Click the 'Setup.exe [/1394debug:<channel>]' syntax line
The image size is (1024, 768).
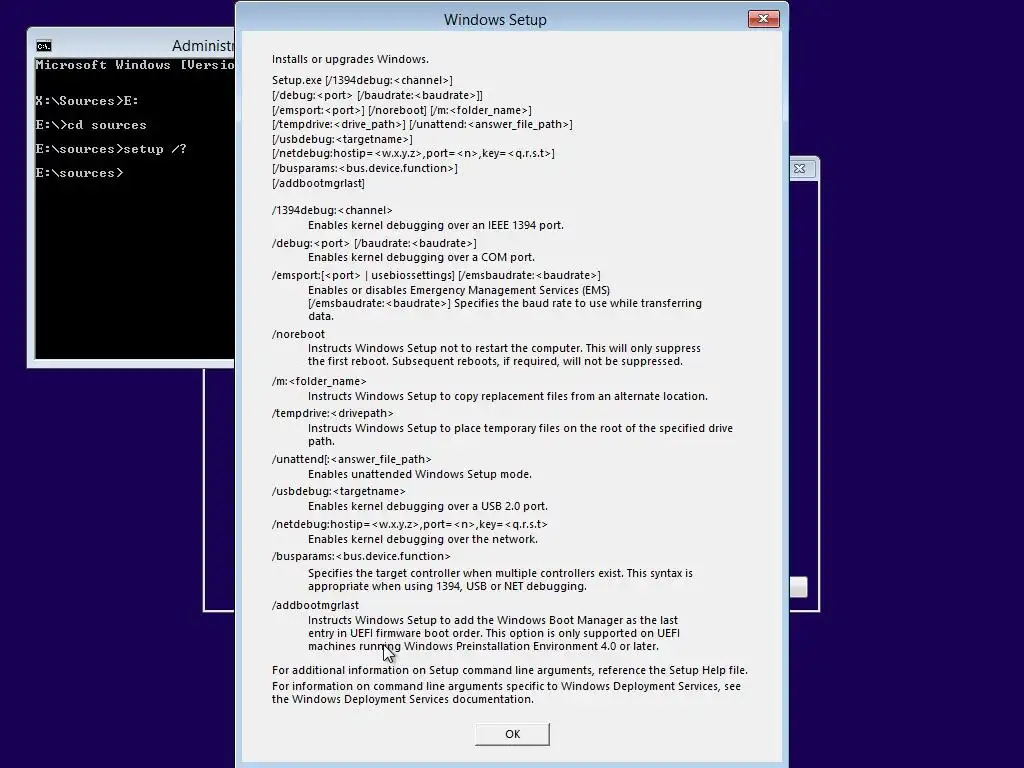pos(362,80)
